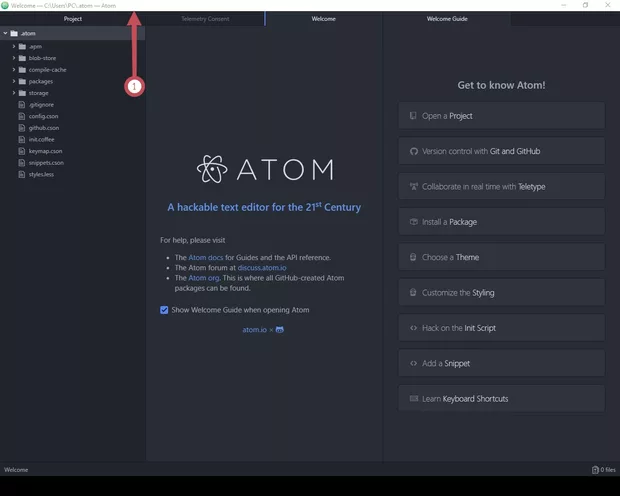
Task: Open styles.less from the project tree
Action: click(41, 174)
